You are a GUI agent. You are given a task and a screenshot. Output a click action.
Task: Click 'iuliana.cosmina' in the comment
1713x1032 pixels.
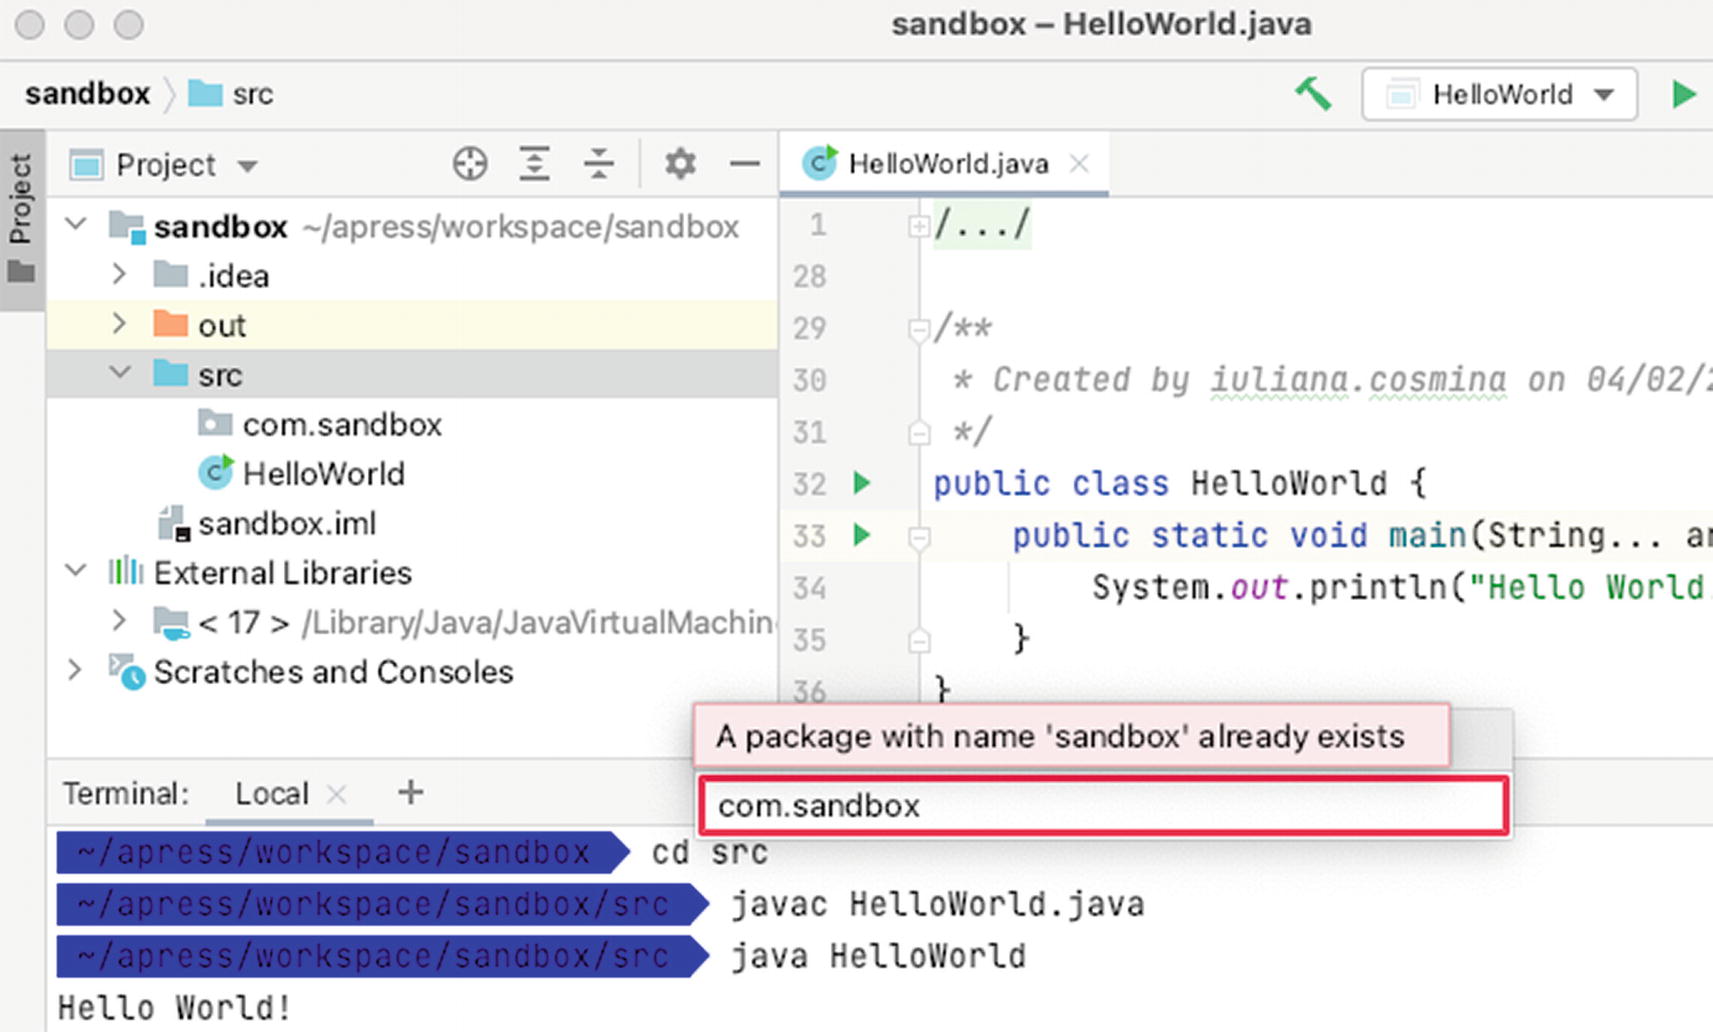click(1358, 380)
